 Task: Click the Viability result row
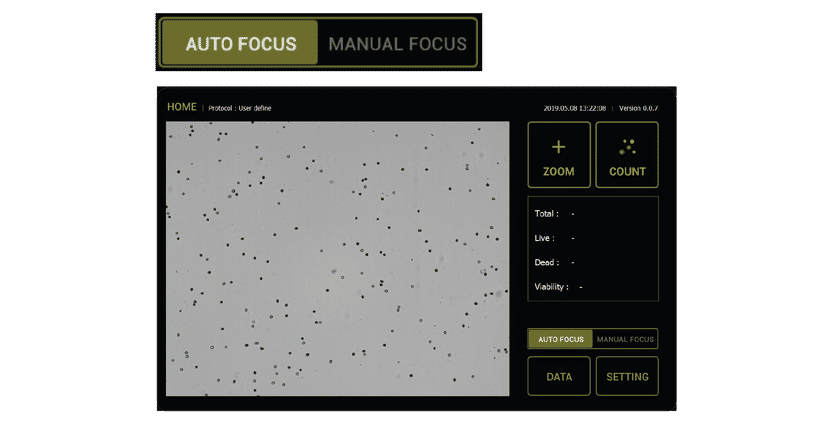pos(558,287)
